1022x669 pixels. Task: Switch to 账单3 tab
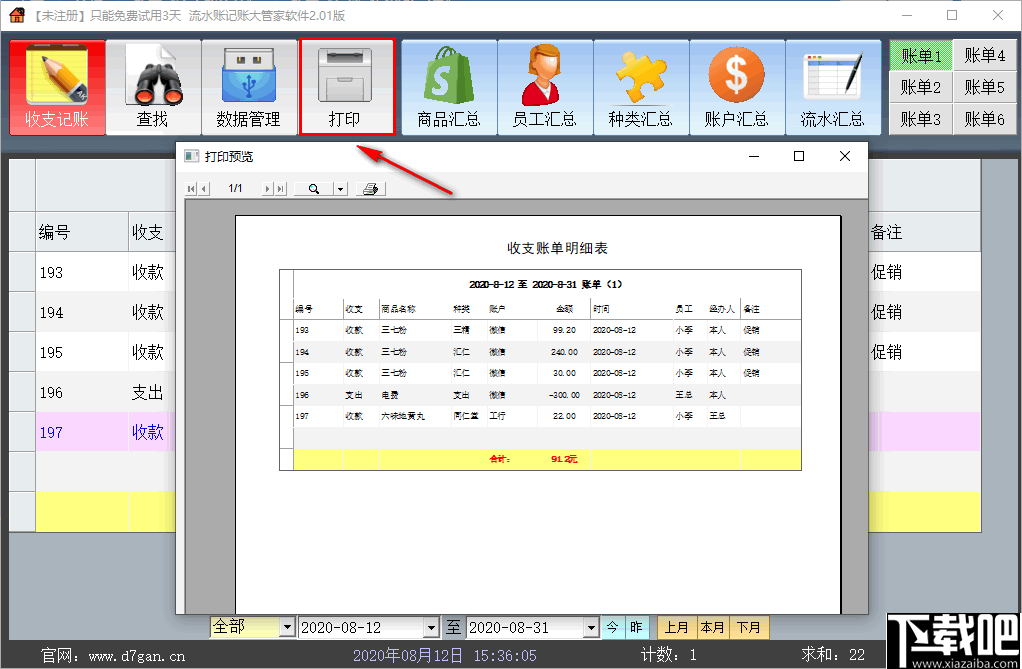pyautogui.click(x=921, y=119)
